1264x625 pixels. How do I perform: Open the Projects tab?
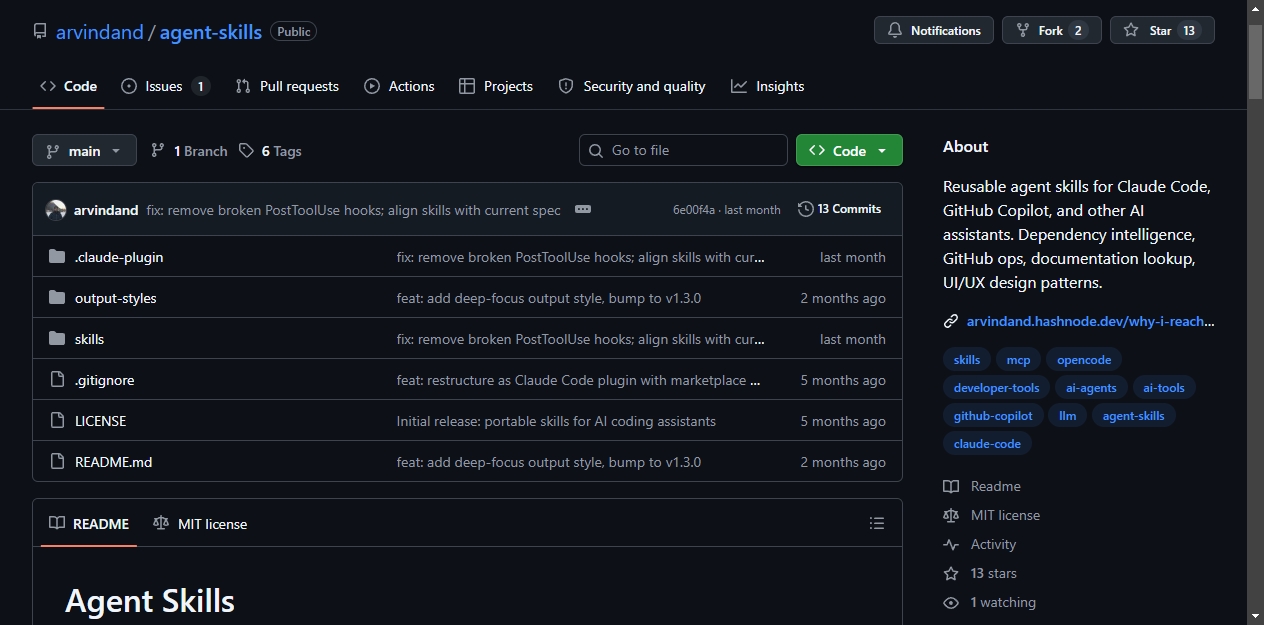pyautogui.click(x=495, y=86)
